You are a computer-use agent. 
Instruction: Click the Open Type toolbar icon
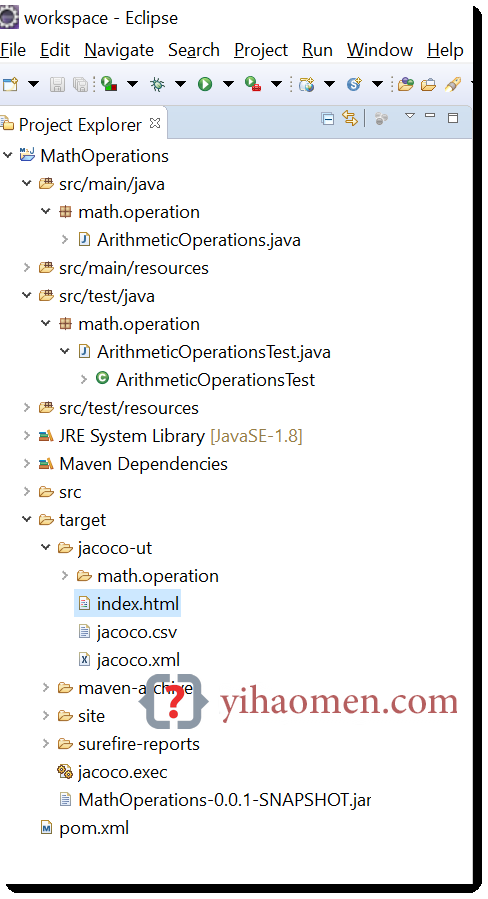pyautogui.click(x=405, y=85)
